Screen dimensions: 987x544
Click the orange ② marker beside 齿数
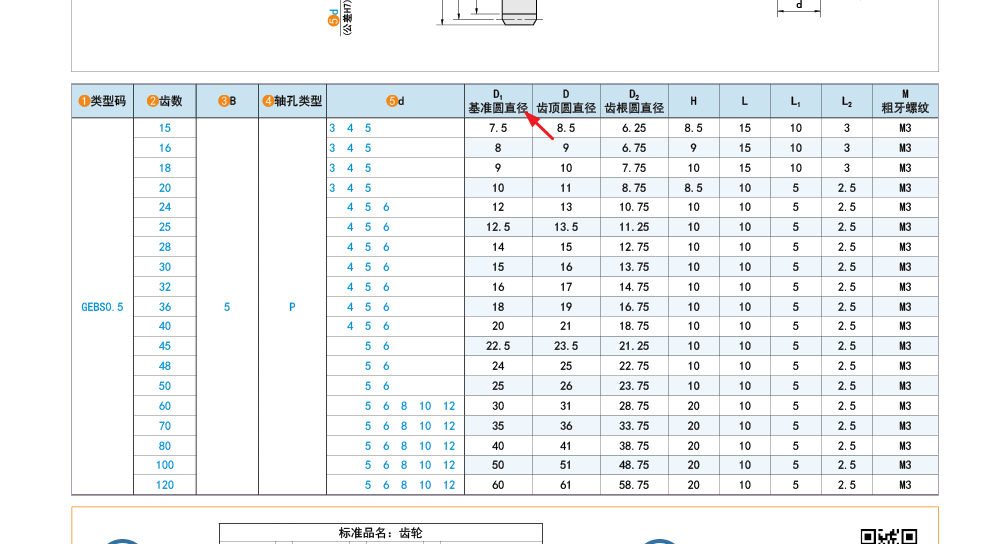(x=152, y=101)
